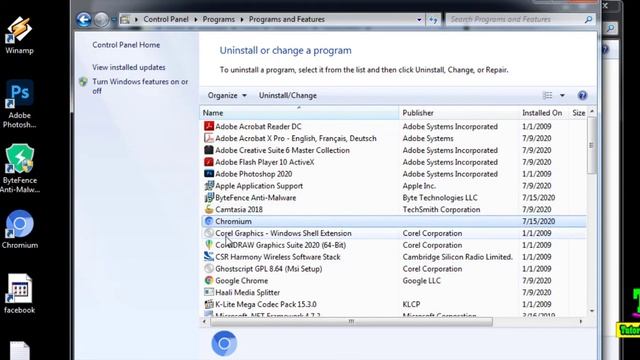Image resolution: width=640 pixels, height=360 pixels.
Task: Select the Google Chrome list icon
Action: (x=209, y=280)
